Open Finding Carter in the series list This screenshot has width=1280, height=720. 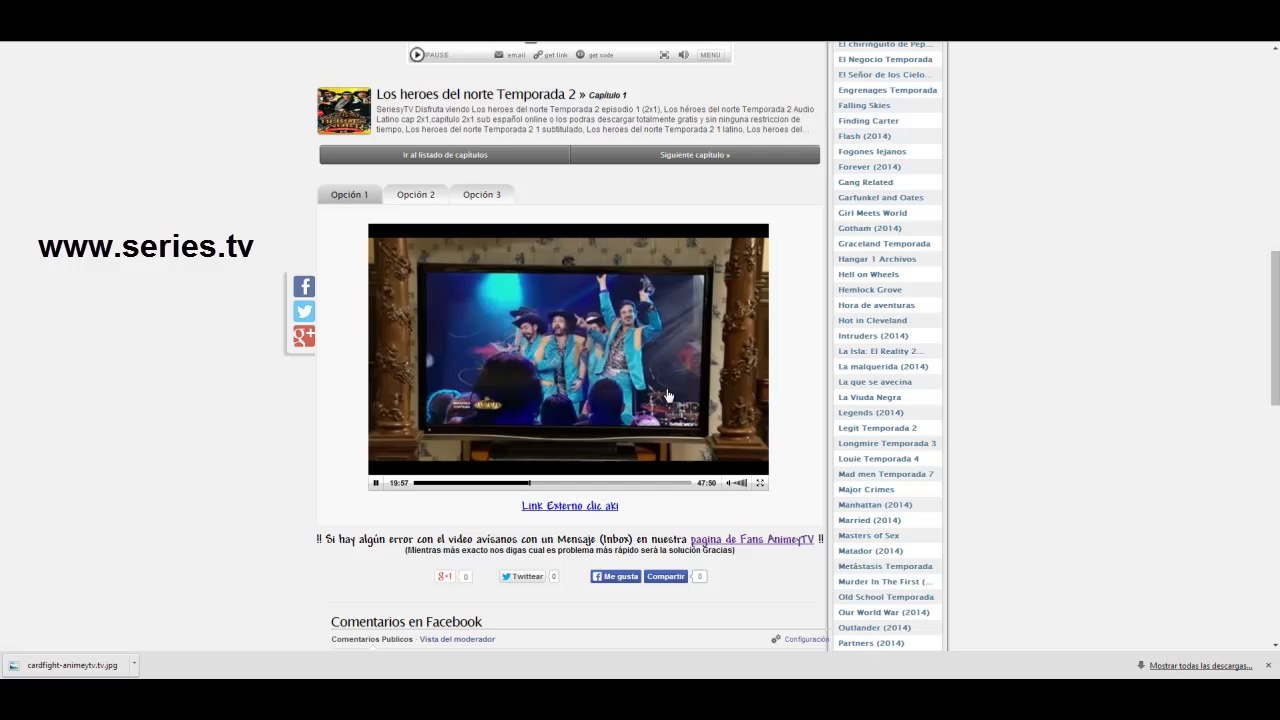pos(868,121)
